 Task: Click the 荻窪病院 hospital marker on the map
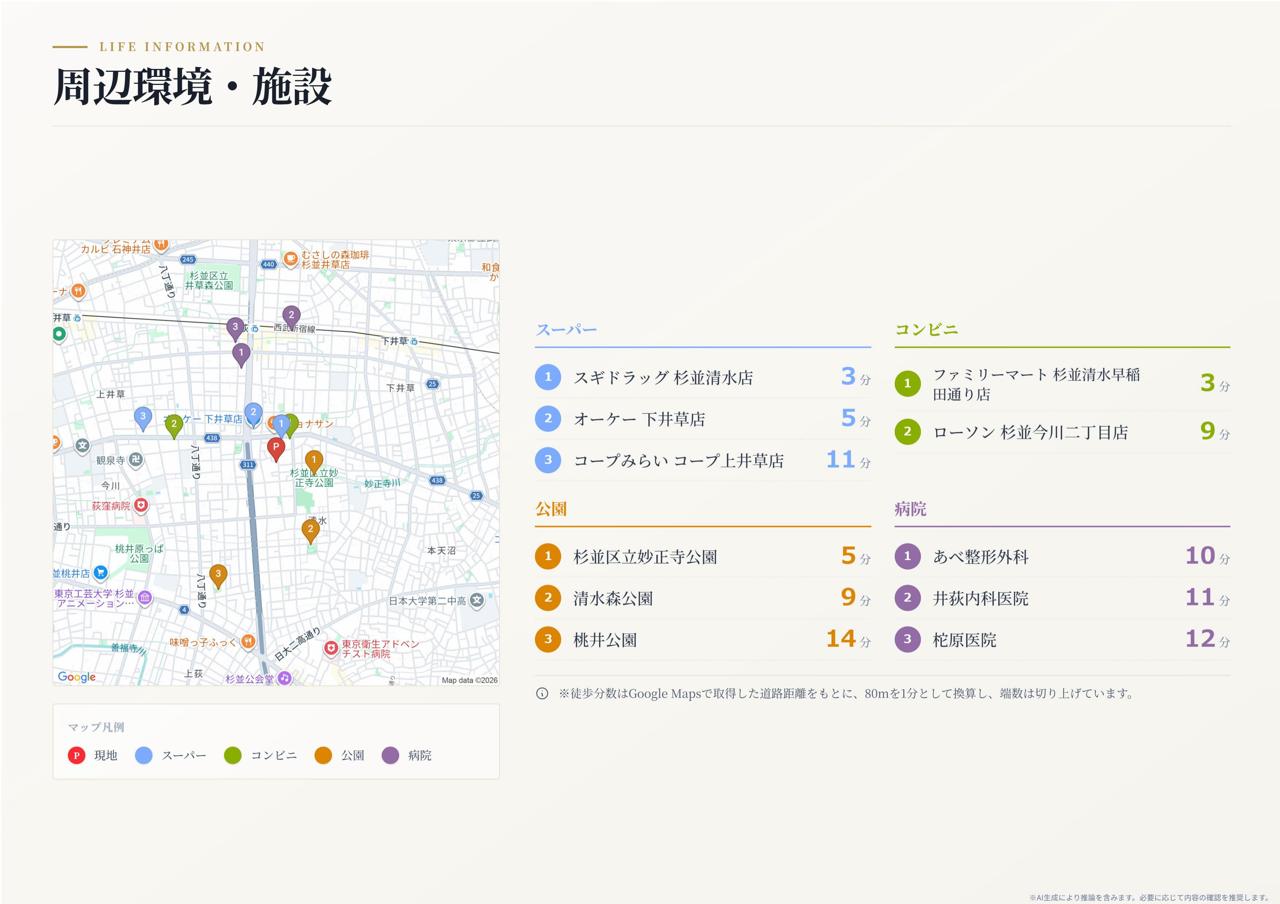(x=141, y=506)
